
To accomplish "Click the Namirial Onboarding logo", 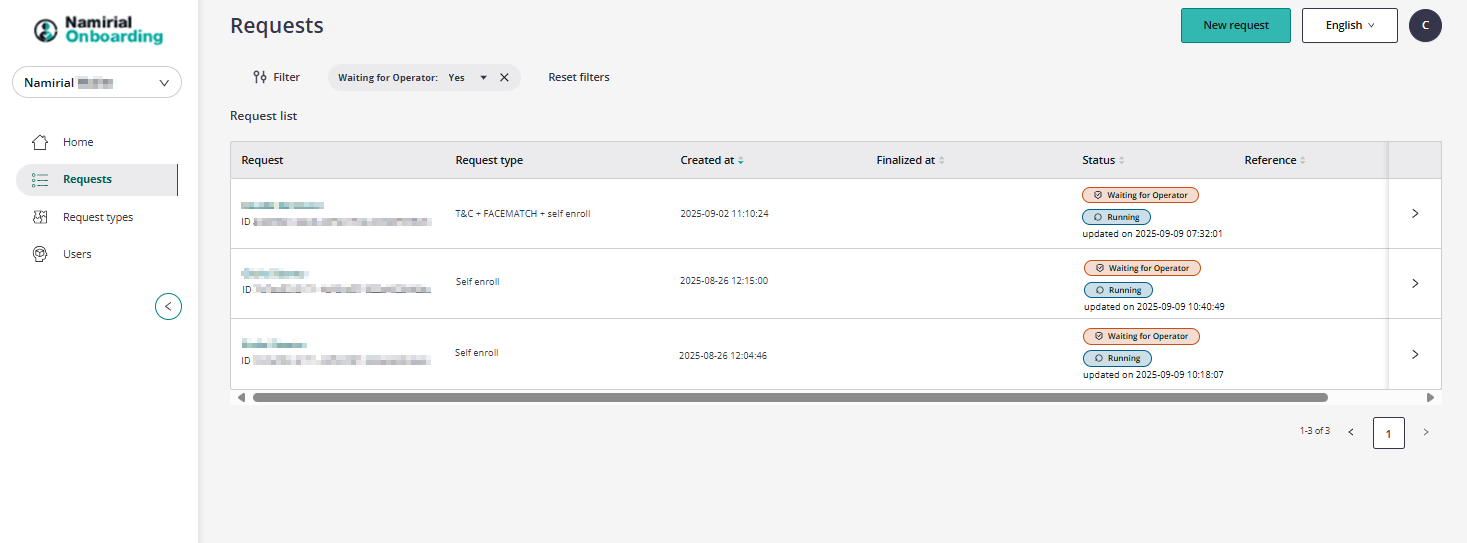I will 98,29.
